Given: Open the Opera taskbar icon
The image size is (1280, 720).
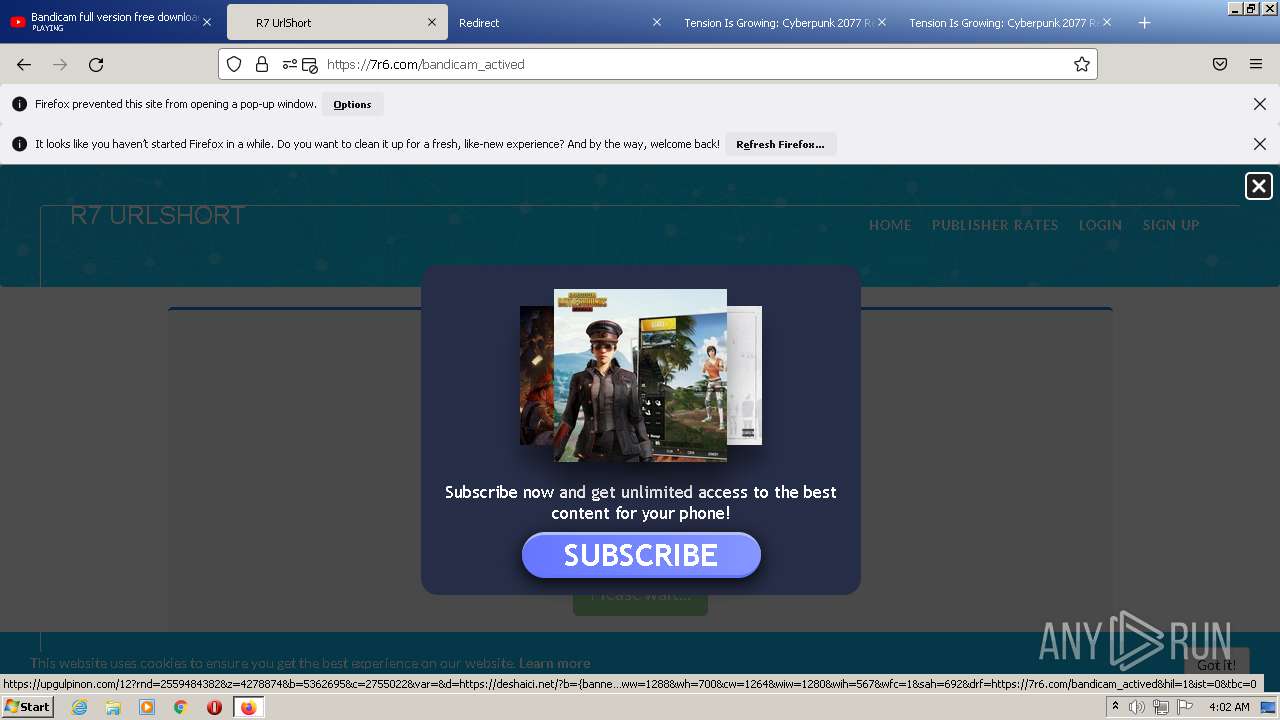Looking at the screenshot, I should coord(214,707).
